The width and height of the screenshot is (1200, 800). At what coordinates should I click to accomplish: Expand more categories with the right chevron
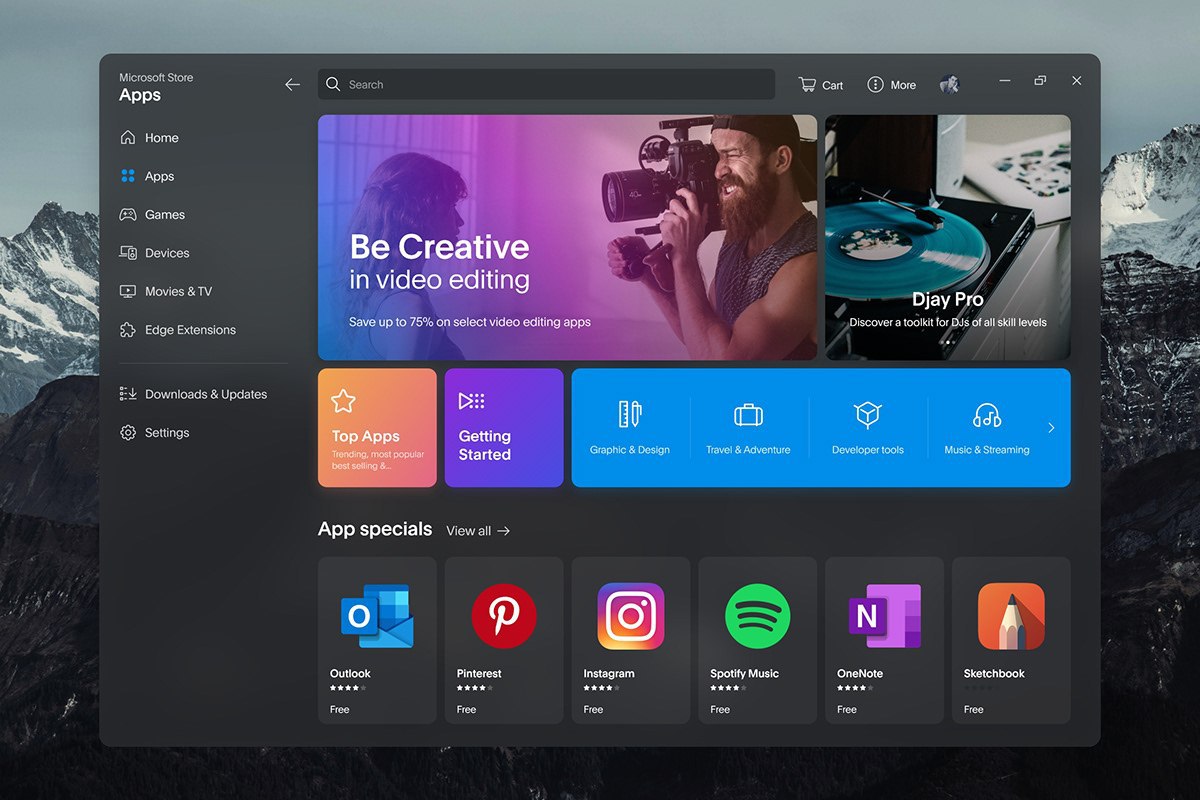click(1051, 428)
